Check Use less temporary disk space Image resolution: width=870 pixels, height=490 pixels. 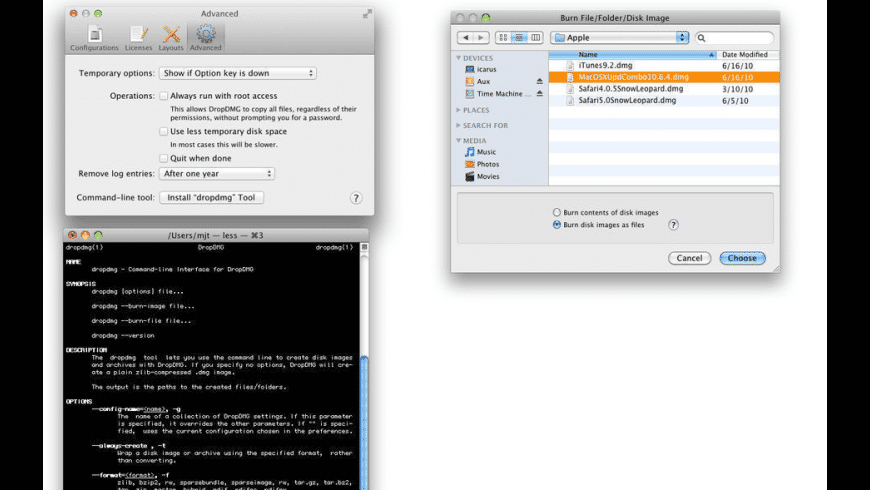pyautogui.click(x=164, y=132)
